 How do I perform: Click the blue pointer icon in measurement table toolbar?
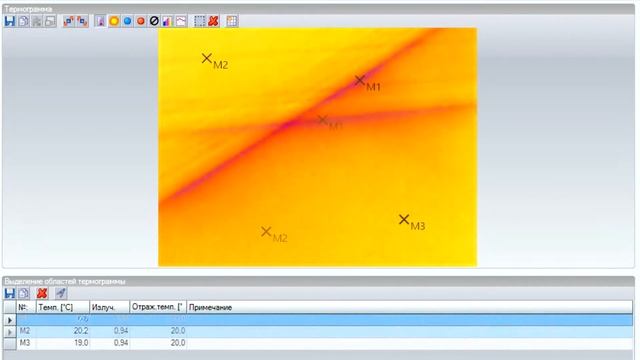[61, 293]
